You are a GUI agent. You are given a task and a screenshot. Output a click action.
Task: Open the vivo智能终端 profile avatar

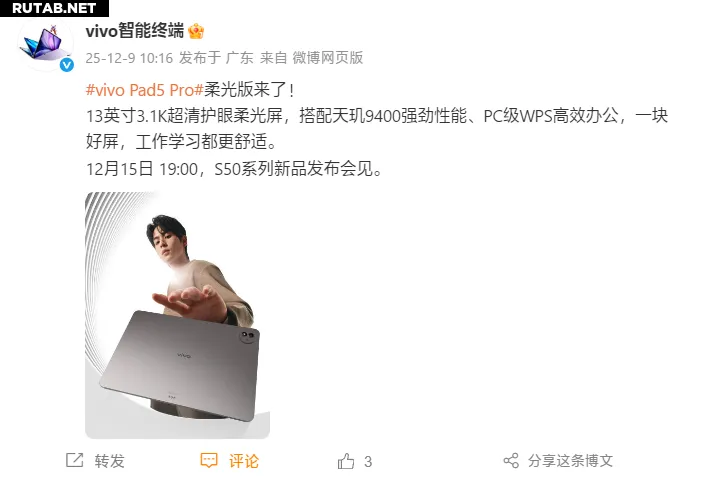[45, 43]
